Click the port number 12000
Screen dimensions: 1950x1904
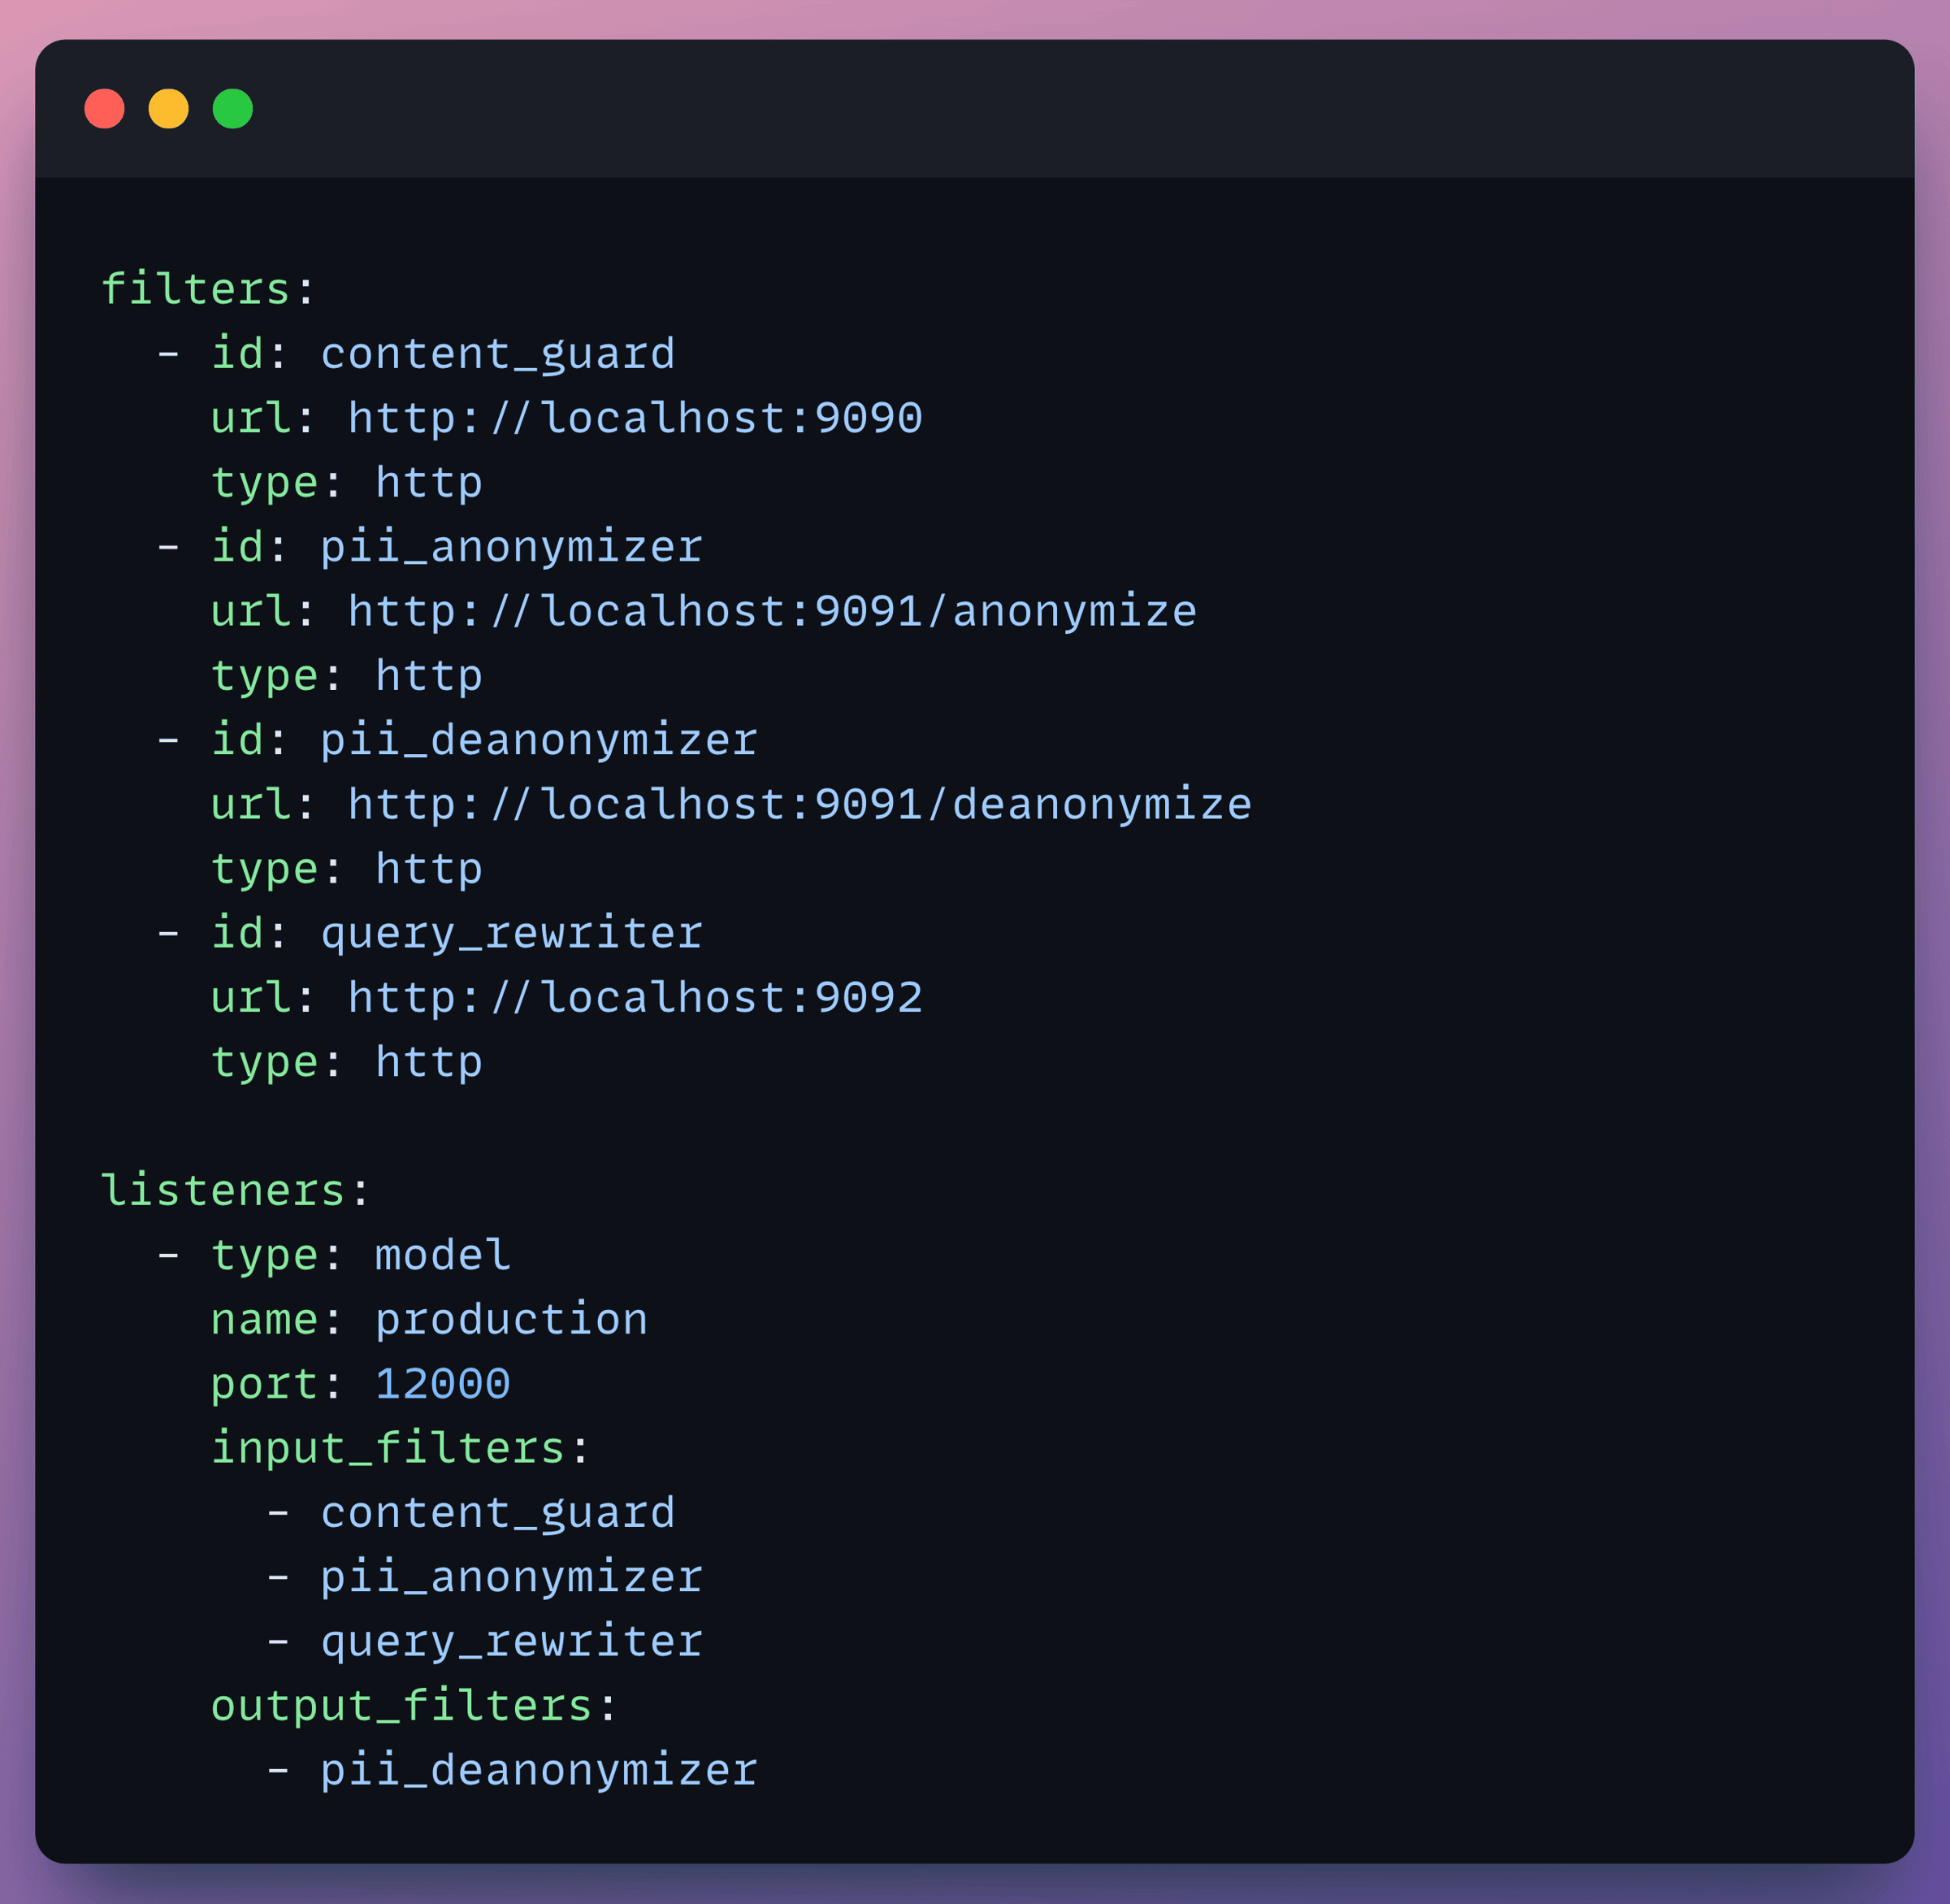(443, 1384)
